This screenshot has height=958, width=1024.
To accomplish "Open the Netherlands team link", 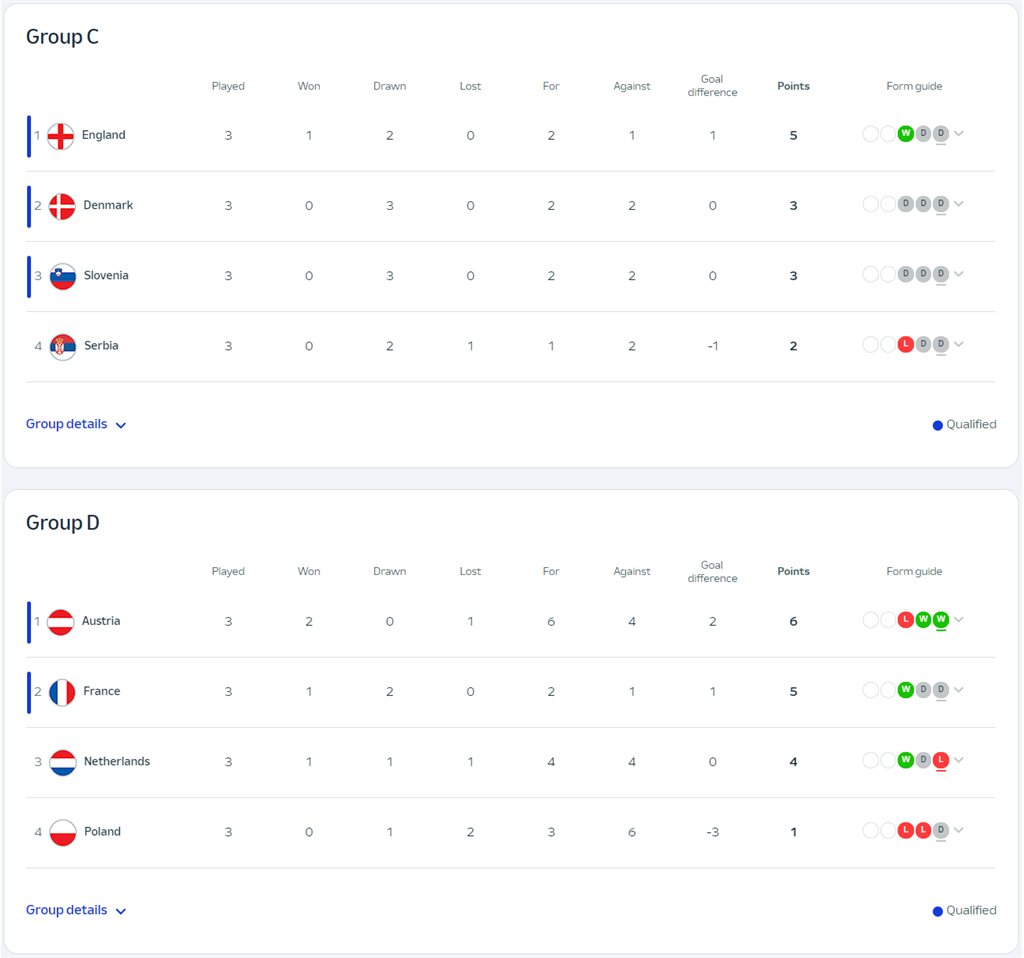I will click(117, 761).
